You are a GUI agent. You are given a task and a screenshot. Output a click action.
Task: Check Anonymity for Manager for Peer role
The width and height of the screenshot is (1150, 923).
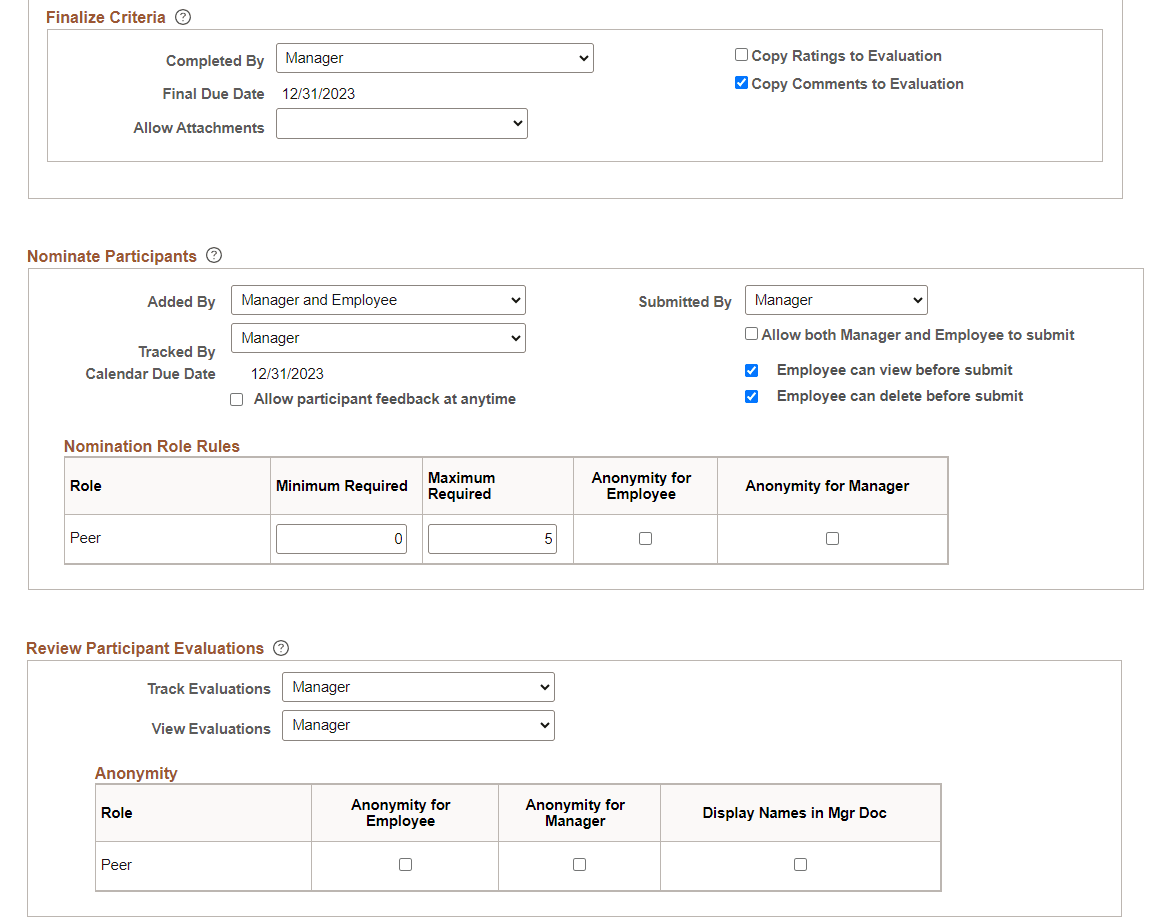832,538
